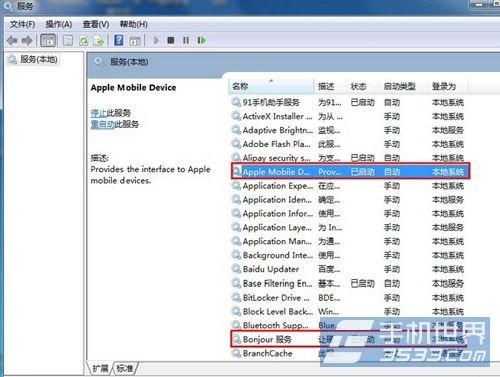Open the 帮助(H) menu

tap(133, 24)
